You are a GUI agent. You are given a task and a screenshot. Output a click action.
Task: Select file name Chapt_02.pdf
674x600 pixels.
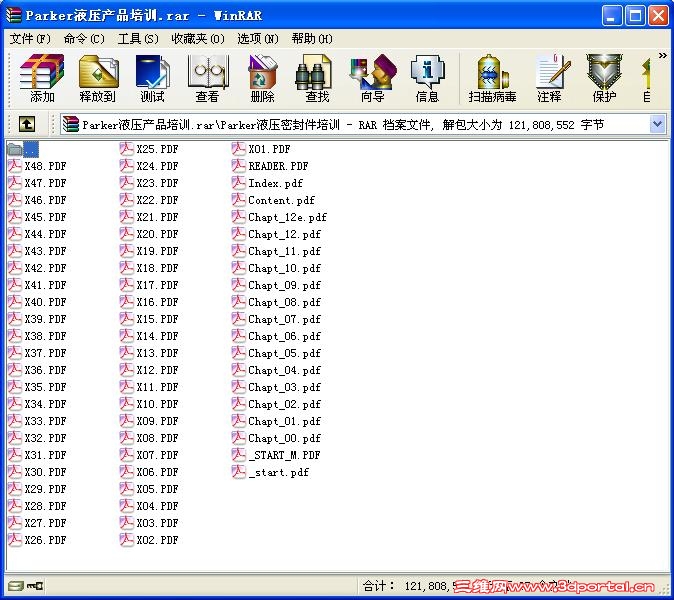[x=285, y=404]
